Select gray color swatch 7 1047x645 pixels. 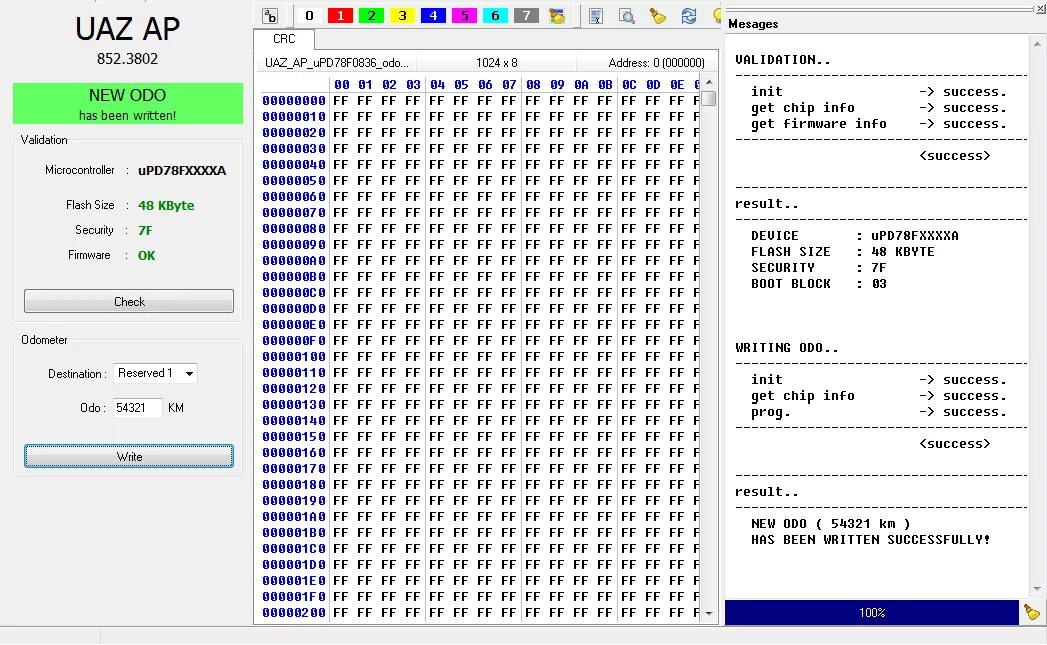(526, 15)
